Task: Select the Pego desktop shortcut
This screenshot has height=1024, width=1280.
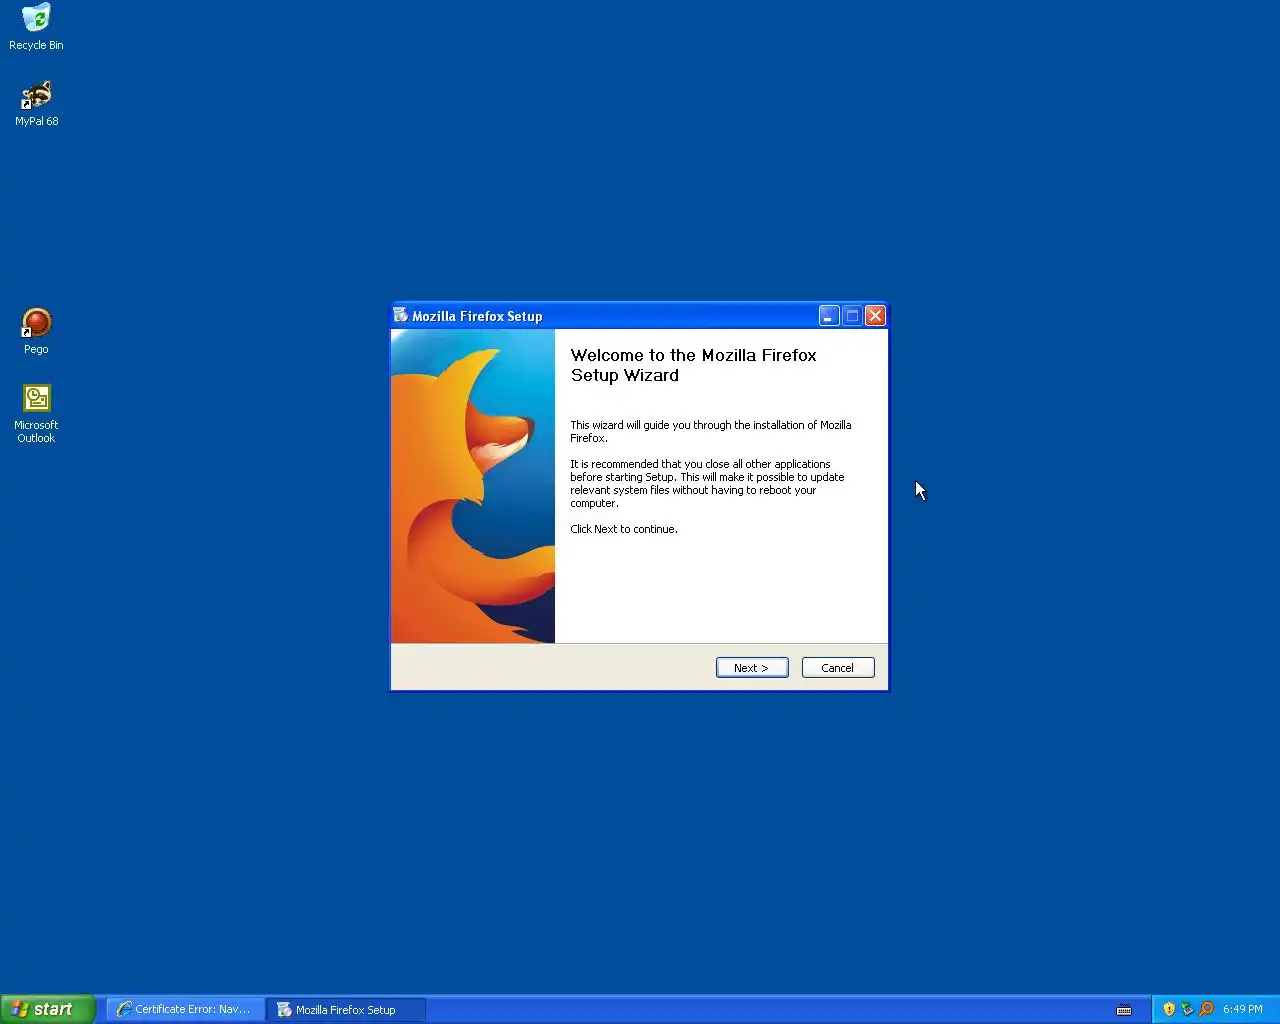Action: [36, 331]
